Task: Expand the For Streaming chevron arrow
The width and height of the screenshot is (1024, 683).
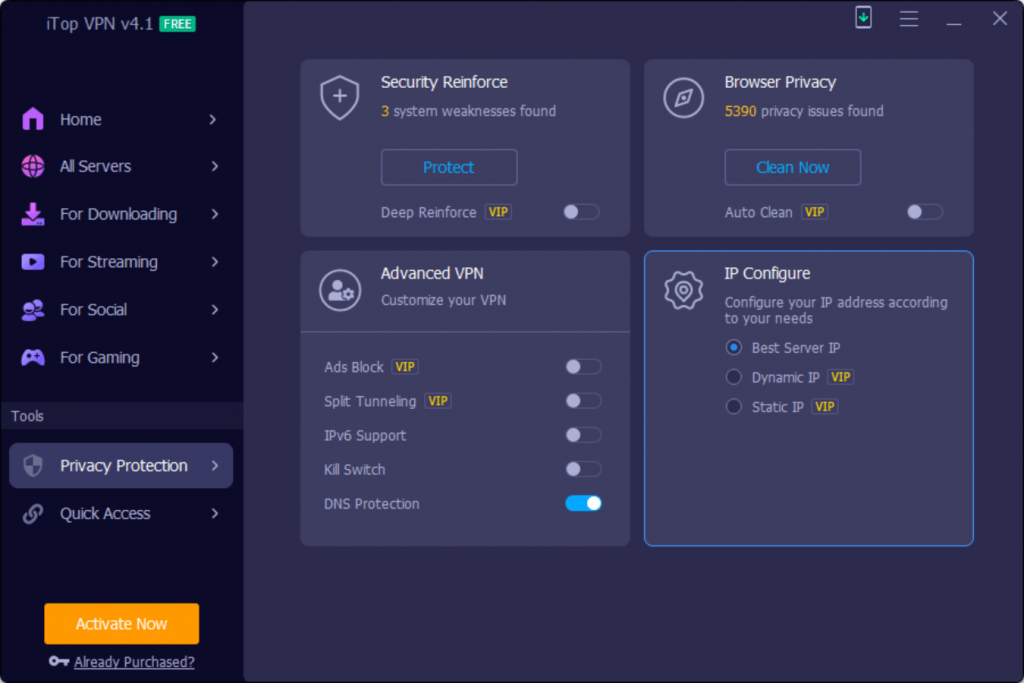Action: (x=215, y=262)
